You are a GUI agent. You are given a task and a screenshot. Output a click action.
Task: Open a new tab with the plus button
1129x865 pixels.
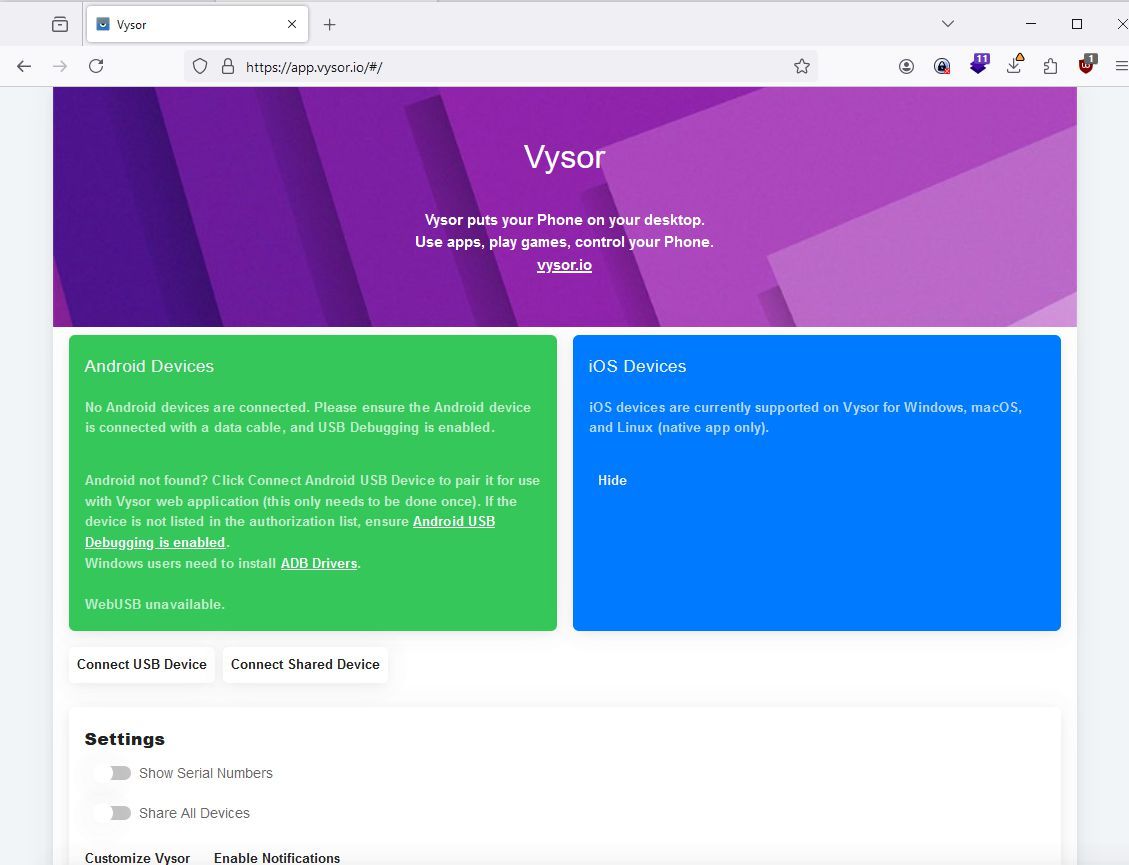pyautogui.click(x=329, y=24)
